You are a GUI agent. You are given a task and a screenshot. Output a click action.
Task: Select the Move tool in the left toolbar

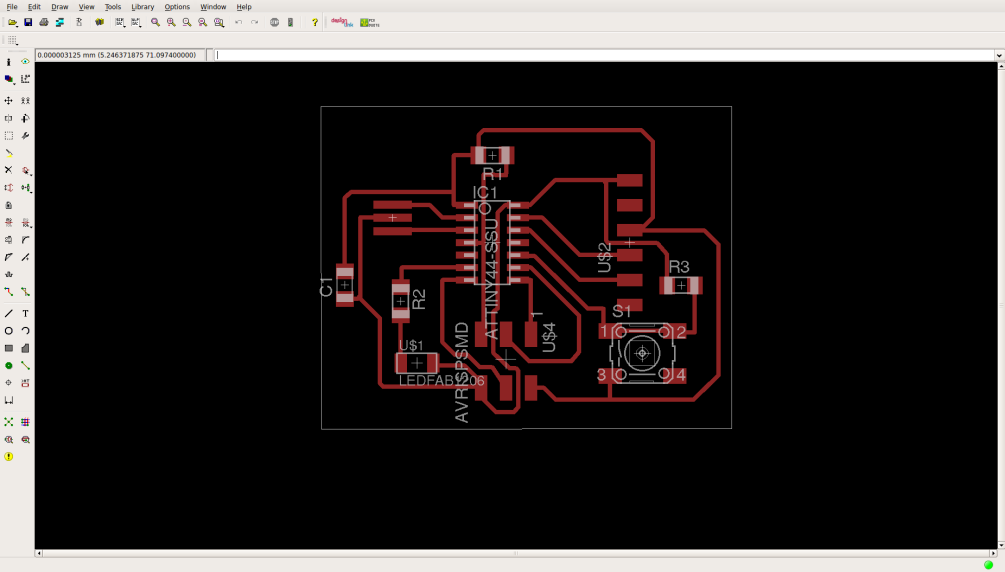coord(9,101)
